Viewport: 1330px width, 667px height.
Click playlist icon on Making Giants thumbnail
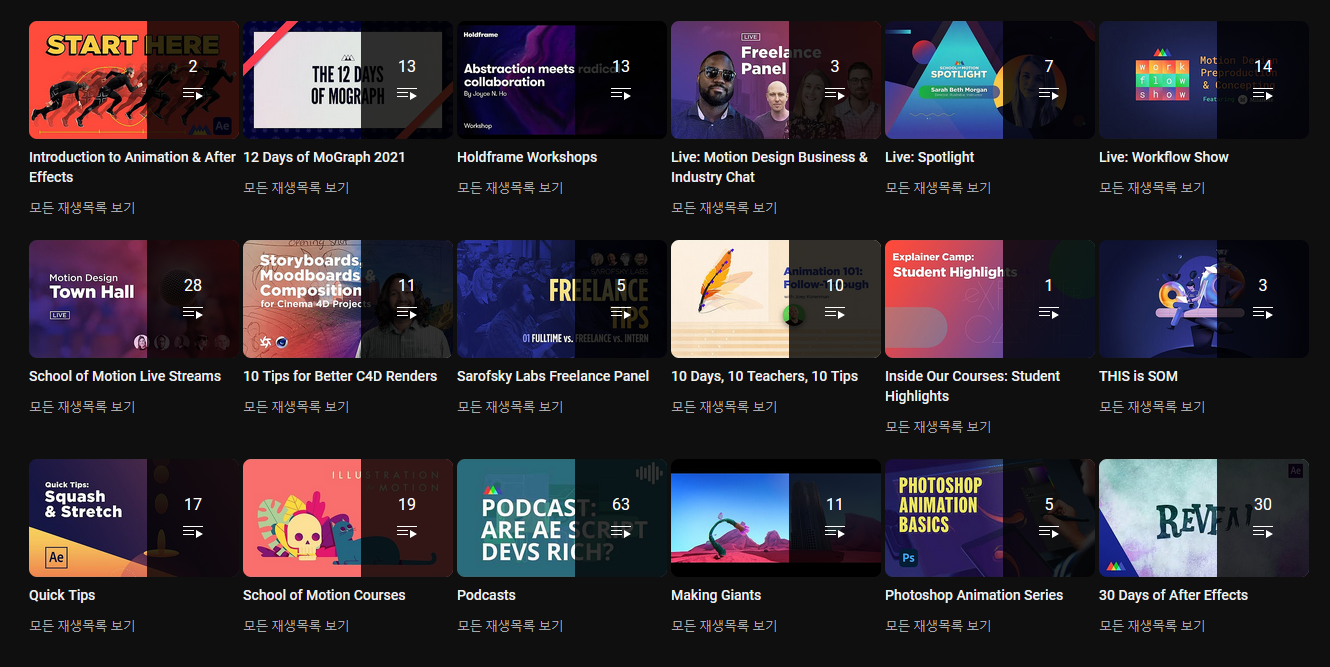click(835, 532)
